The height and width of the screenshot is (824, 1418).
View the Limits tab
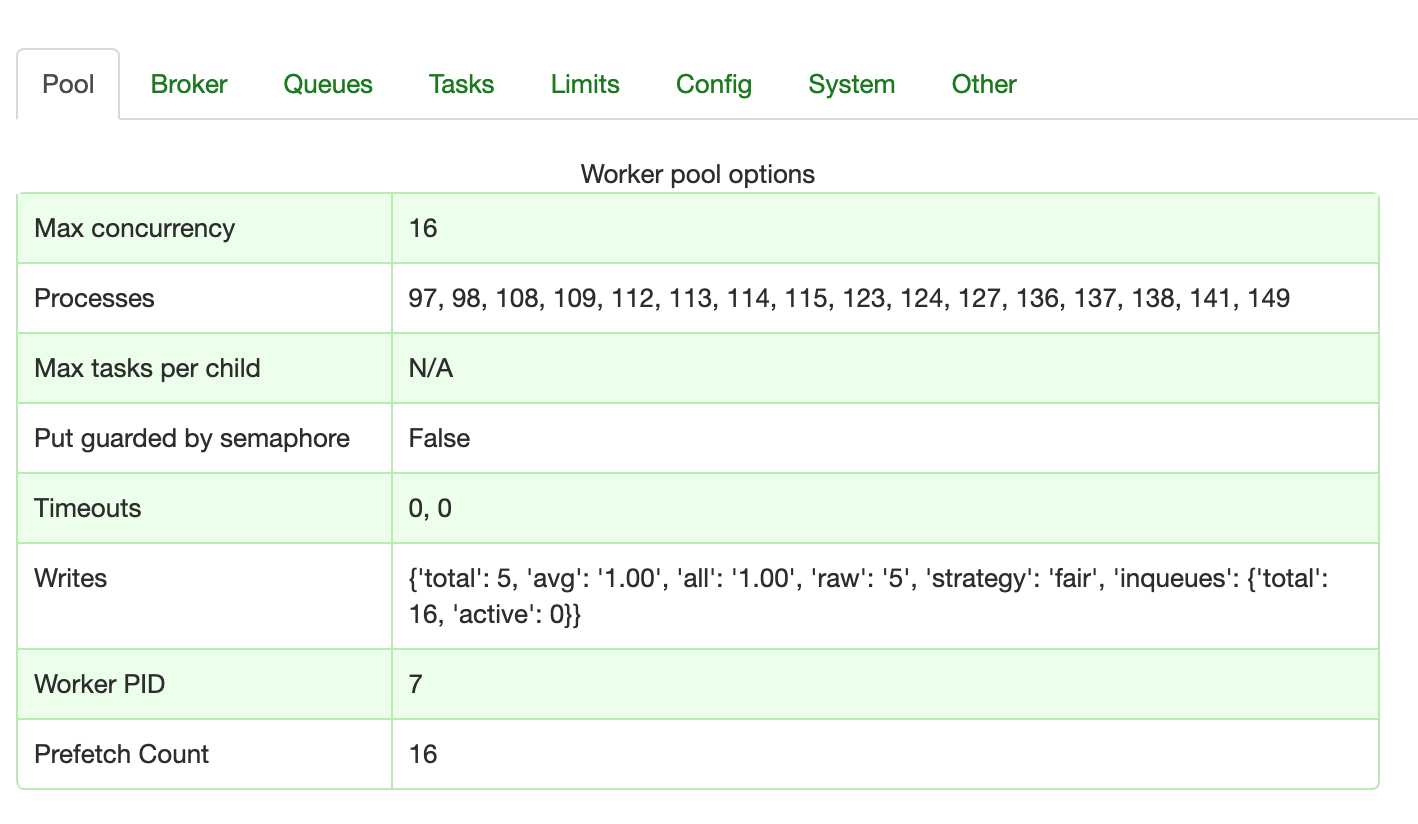[585, 84]
